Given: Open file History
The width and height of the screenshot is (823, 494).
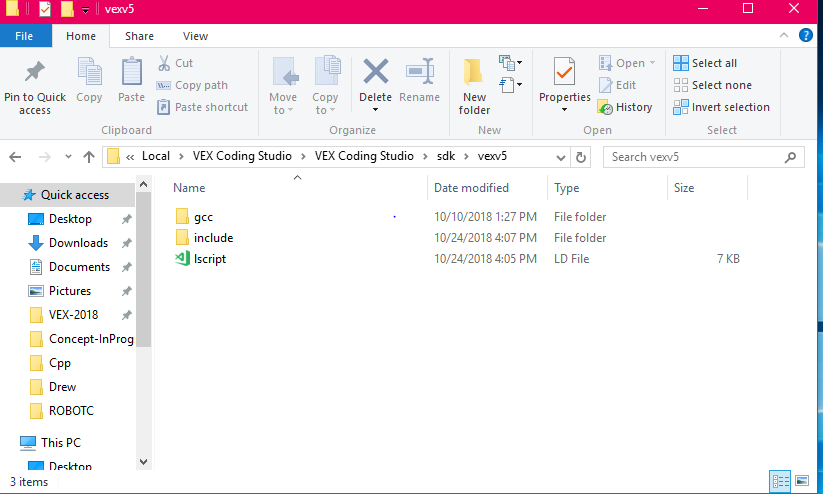Looking at the screenshot, I should [625, 107].
